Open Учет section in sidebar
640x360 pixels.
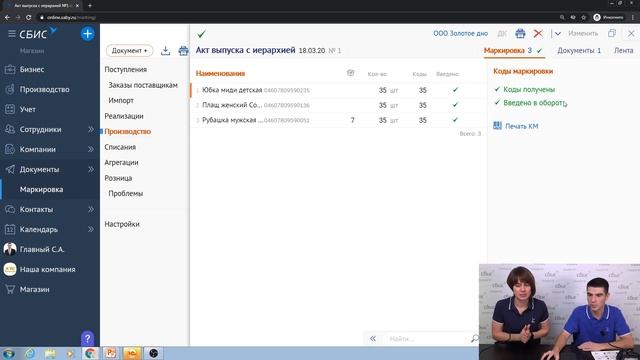[x=27, y=109]
